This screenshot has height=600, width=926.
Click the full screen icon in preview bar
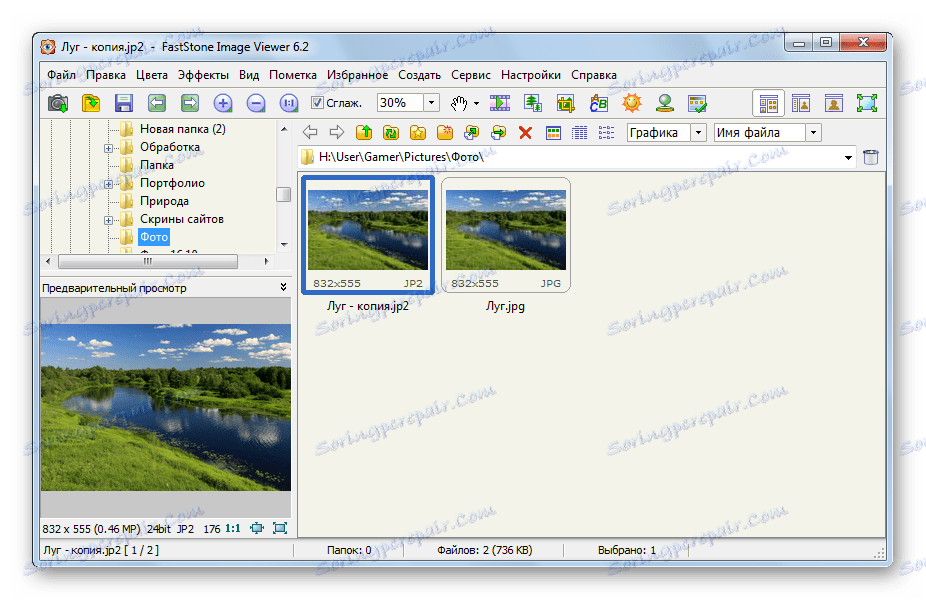(280, 528)
